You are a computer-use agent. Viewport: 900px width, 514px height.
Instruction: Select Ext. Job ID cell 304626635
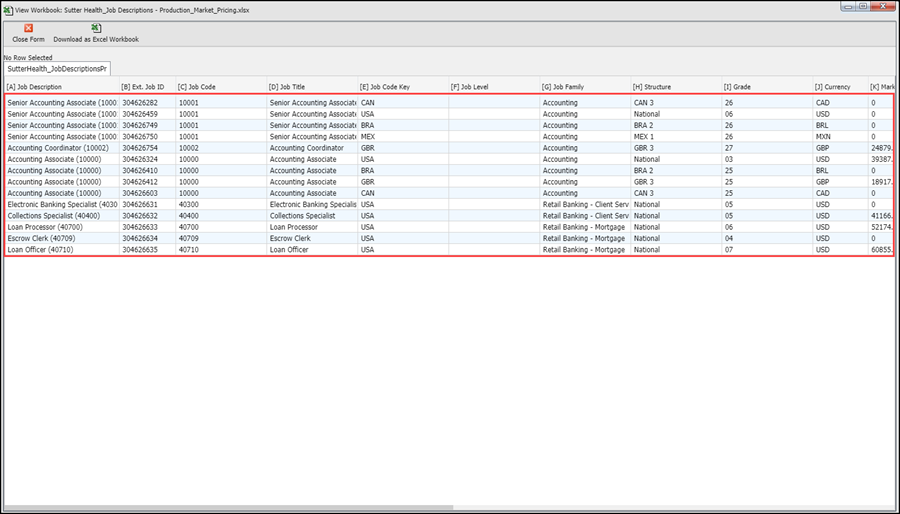point(148,250)
